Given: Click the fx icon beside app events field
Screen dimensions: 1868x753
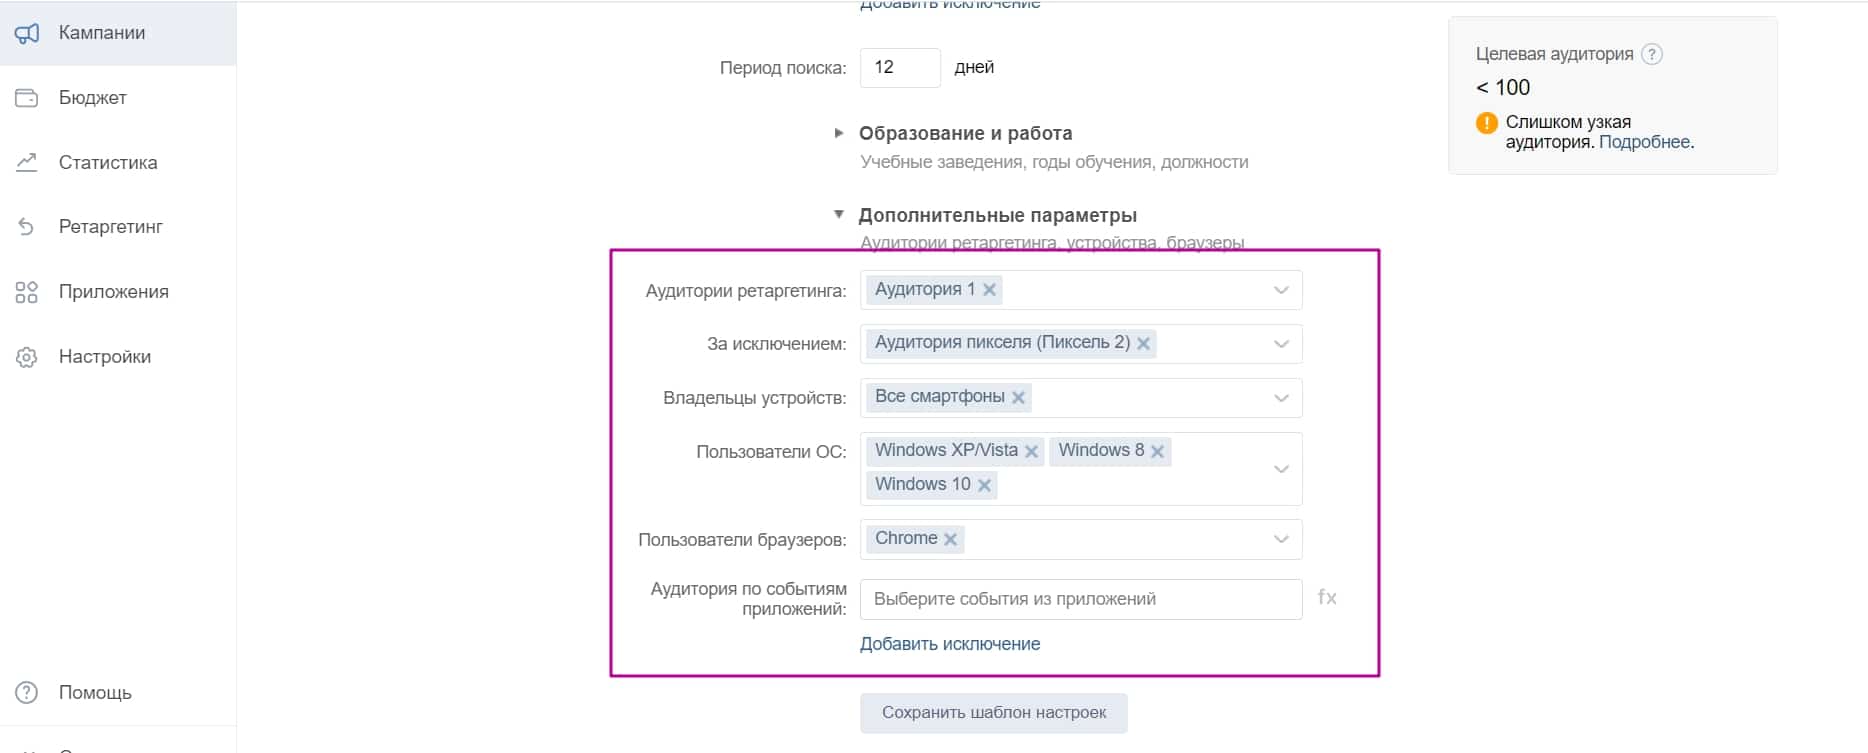Looking at the screenshot, I should coord(1328,598).
